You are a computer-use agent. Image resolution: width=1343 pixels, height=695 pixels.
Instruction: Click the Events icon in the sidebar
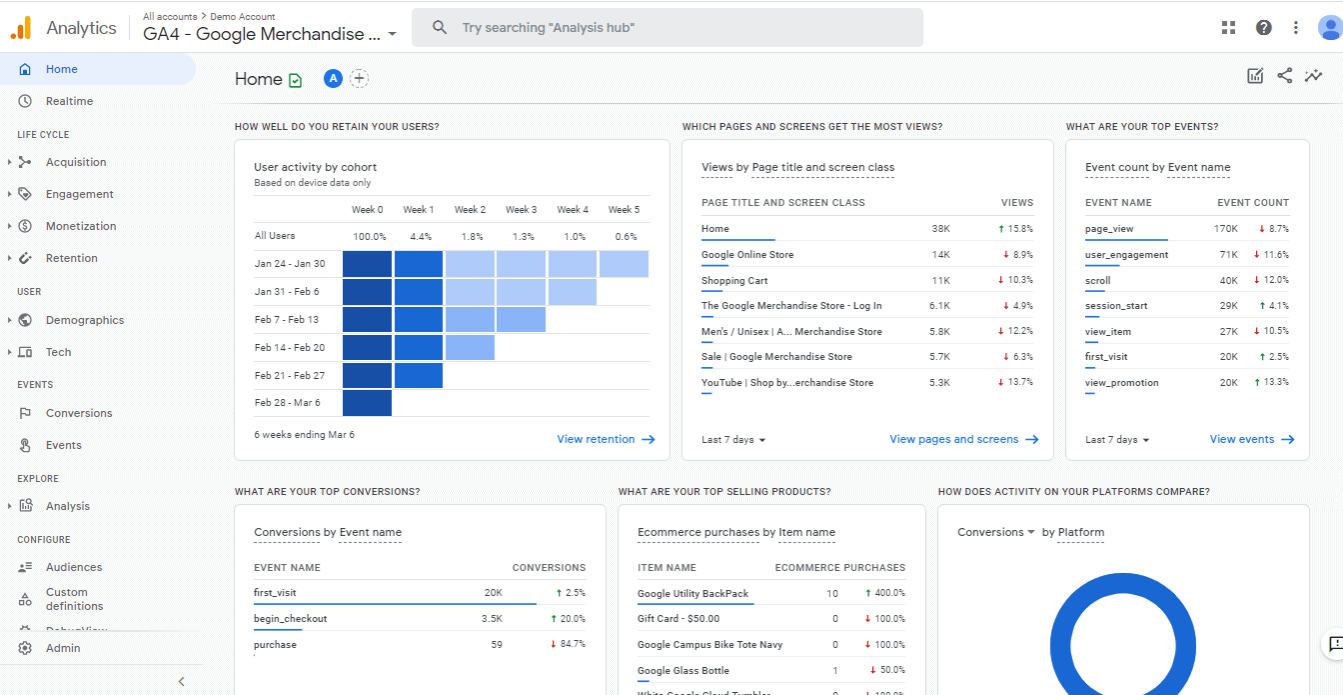[x=25, y=445]
